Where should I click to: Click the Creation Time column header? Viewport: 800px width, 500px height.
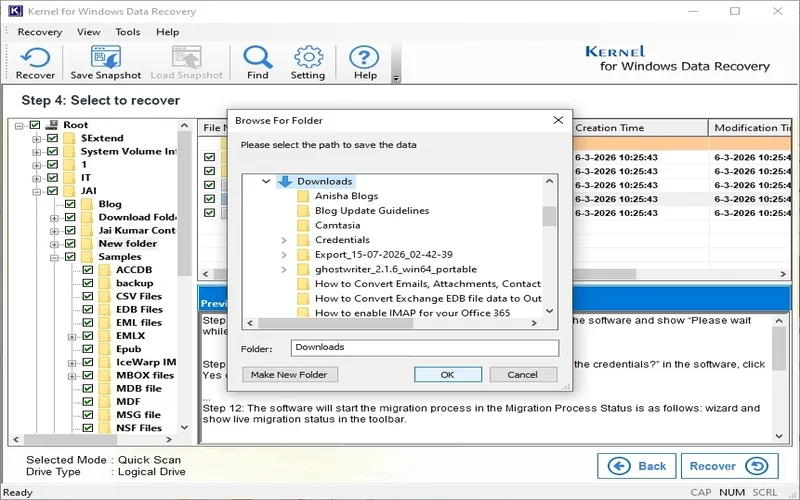point(640,128)
